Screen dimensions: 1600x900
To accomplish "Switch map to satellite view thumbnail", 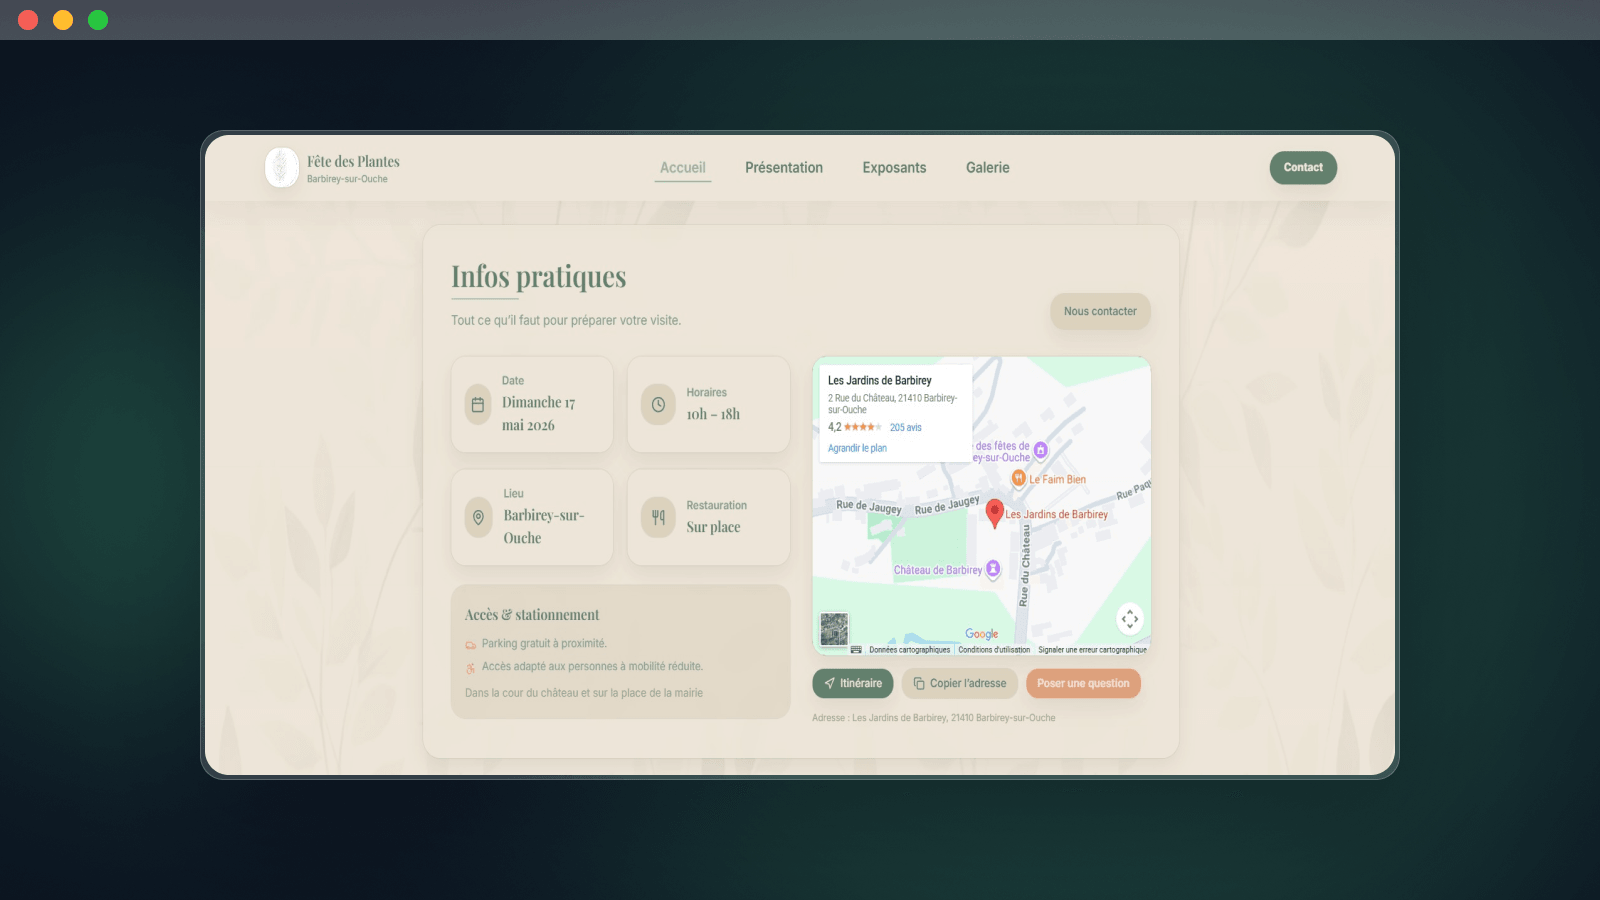I will click(x=834, y=629).
